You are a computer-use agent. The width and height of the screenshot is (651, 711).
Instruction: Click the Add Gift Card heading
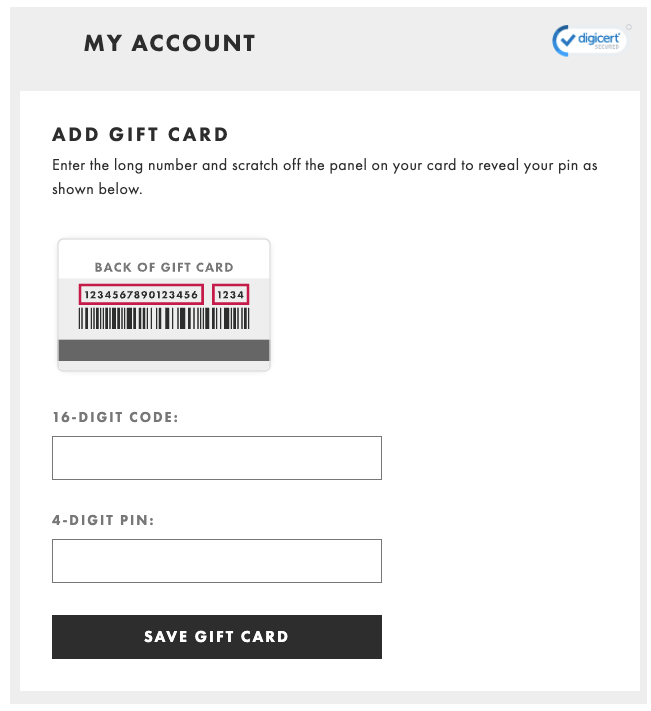(x=140, y=135)
